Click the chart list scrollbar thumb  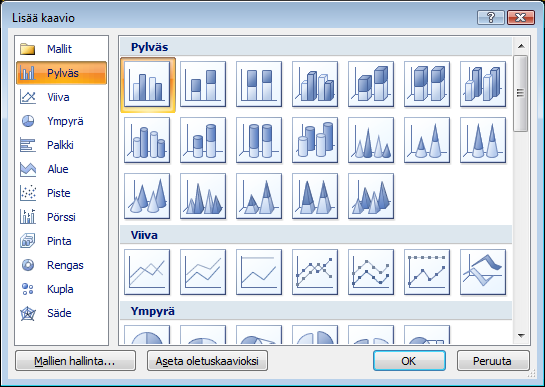tap(521, 93)
